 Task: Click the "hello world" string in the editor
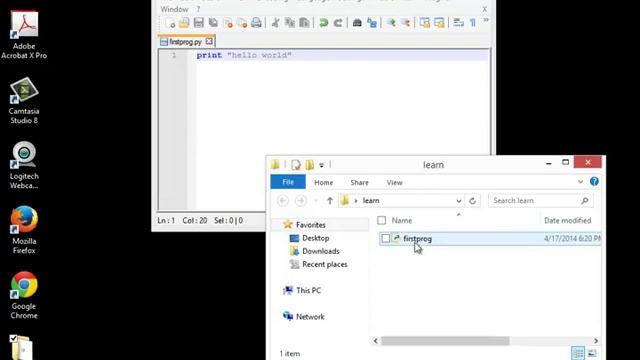[x=259, y=55]
